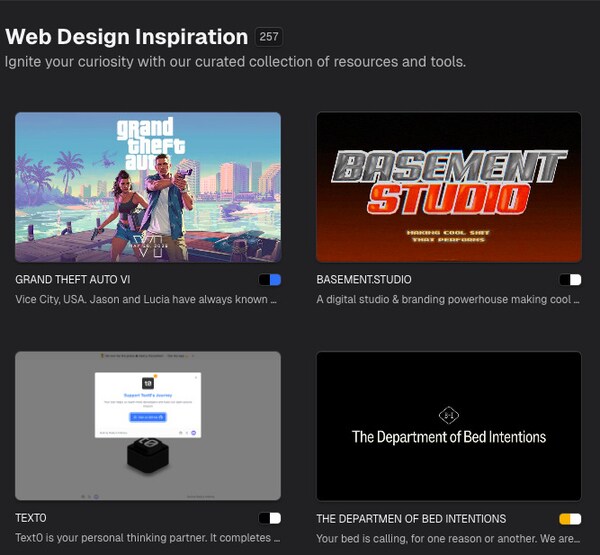Click the diamond logo icon in Bed Intentions preview
Image resolution: width=600 pixels, height=555 pixels.
448,414
